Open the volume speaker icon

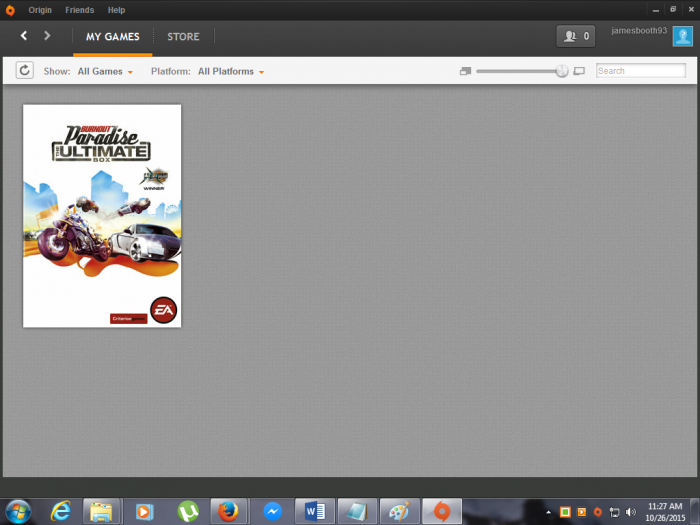point(631,512)
